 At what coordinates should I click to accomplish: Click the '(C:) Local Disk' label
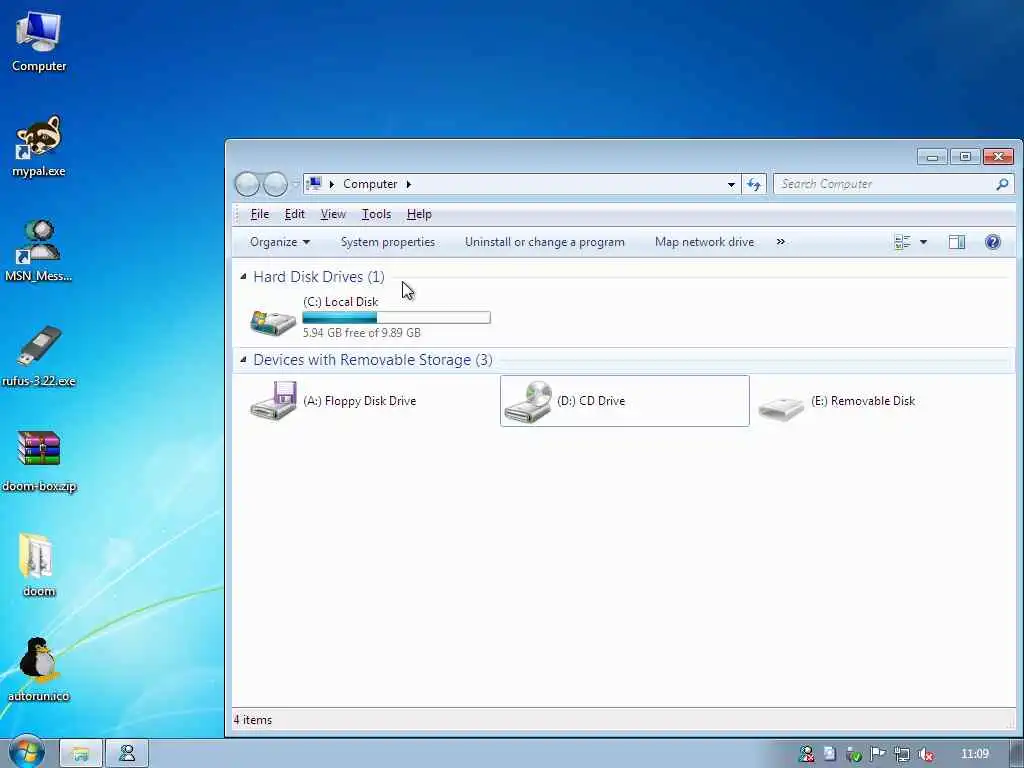click(340, 302)
